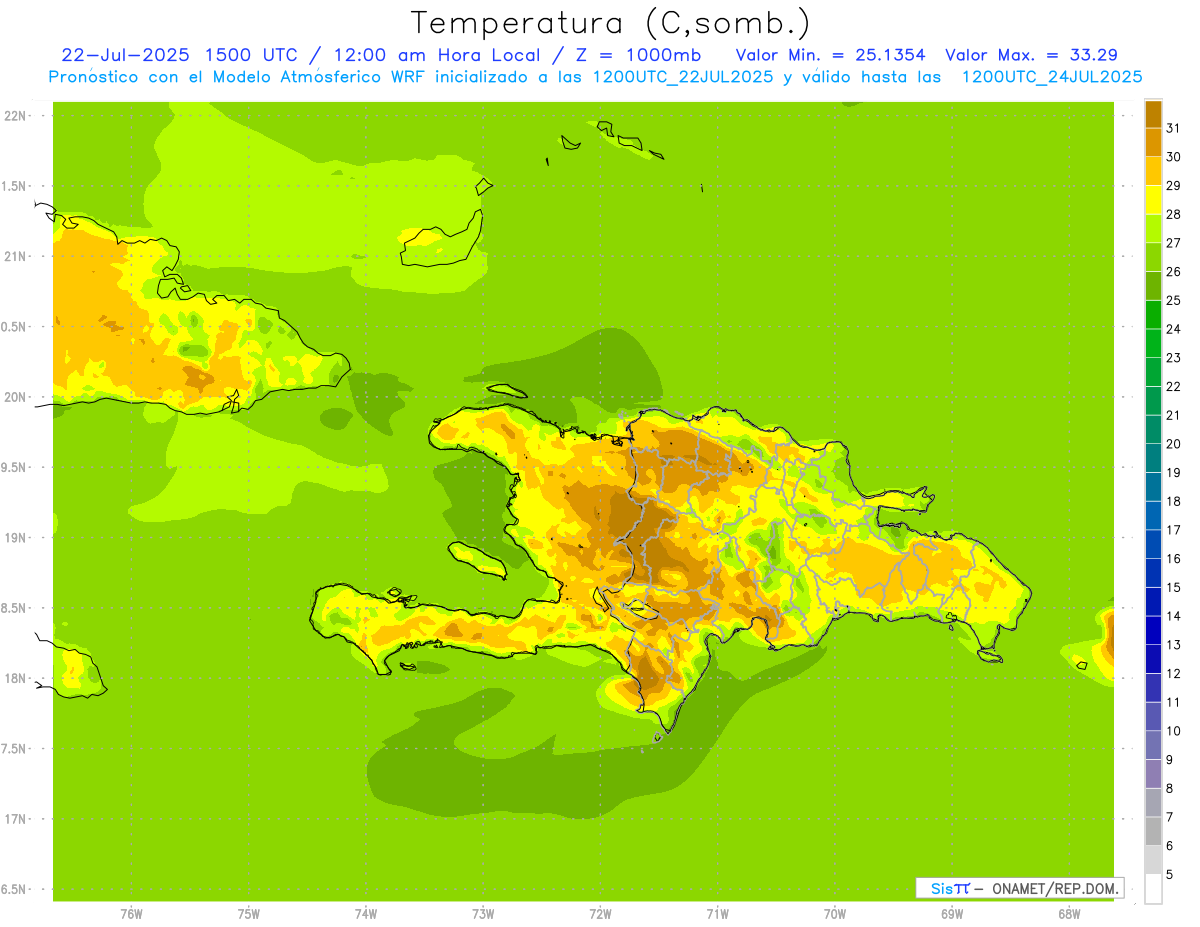Click the 'ONAMET/REP.DOM.' credit label
The width and height of the screenshot is (1200, 927).
pos(1054,888)
